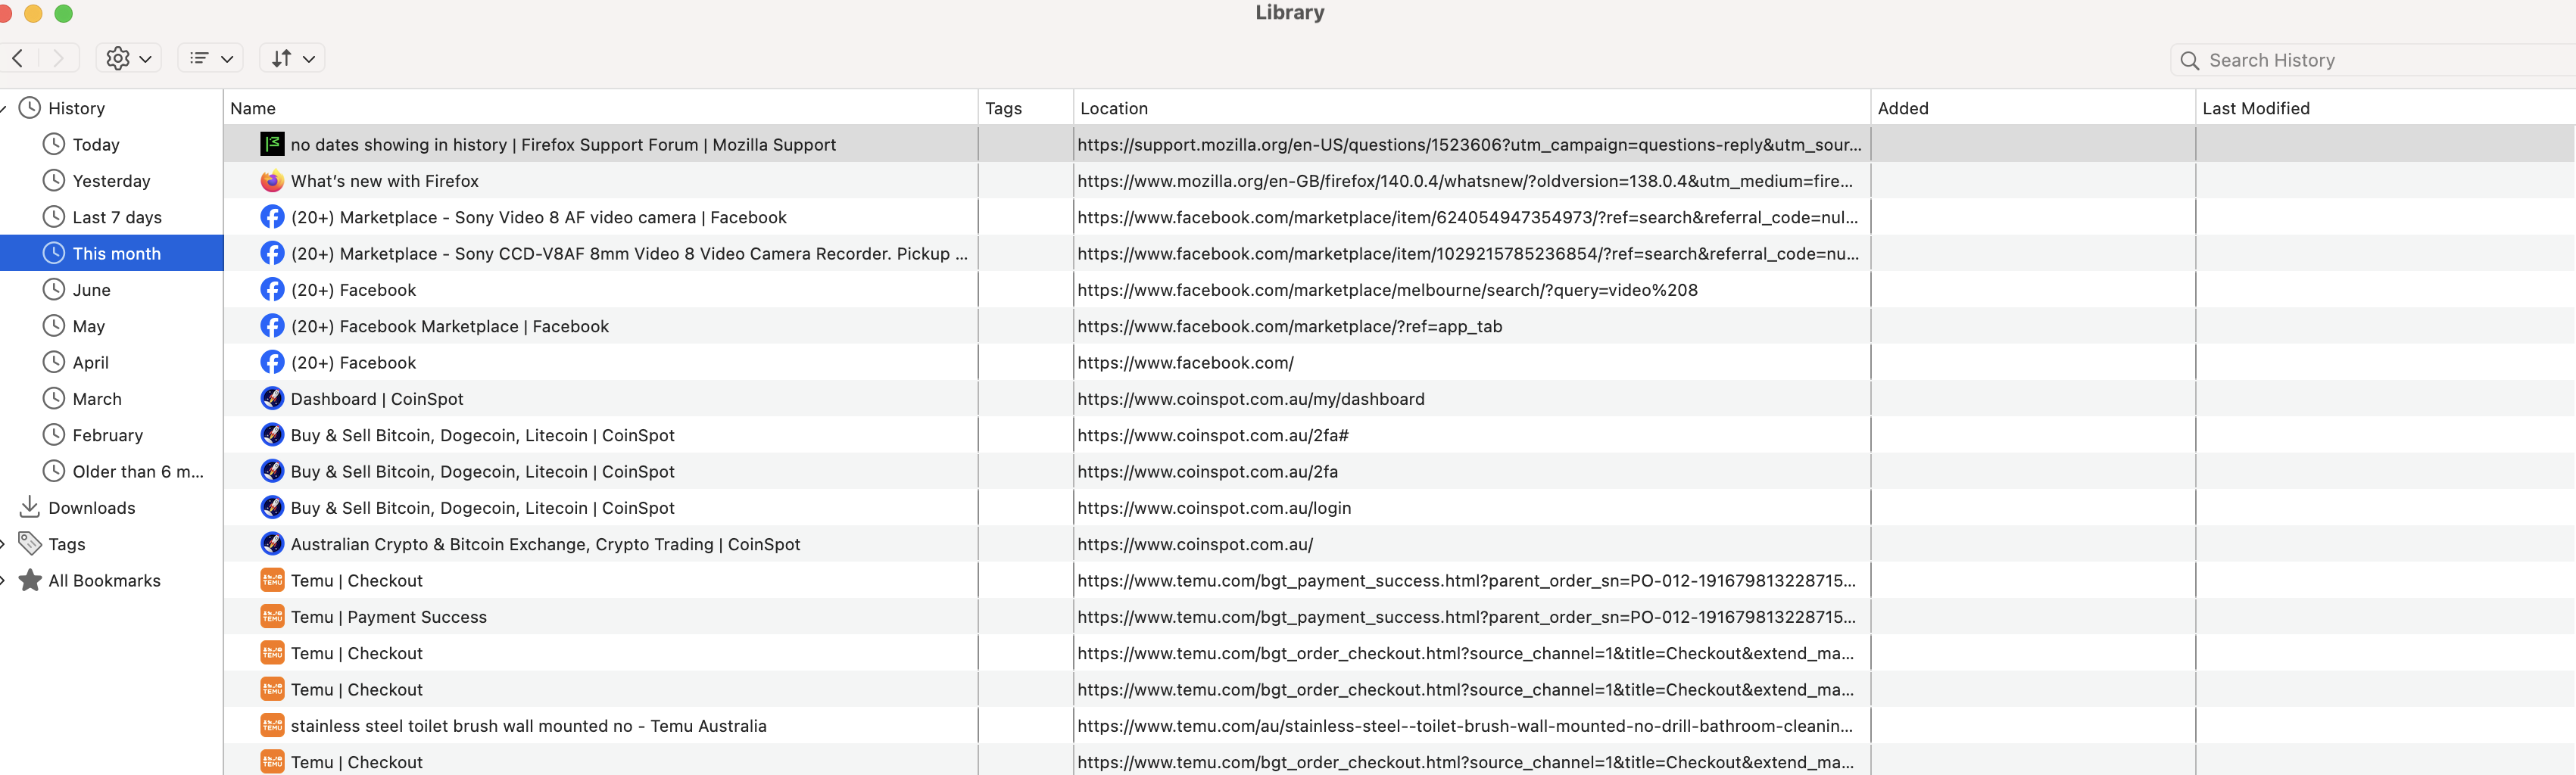This screenshot has width=2576, height=775.
Task: Click the History clock icon
Action: point(30,107)
